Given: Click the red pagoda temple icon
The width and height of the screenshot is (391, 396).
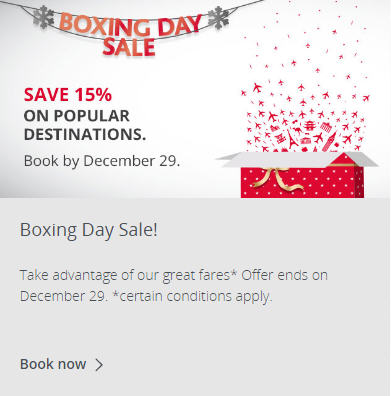Looking at the screenshot, I should [310, 126].
